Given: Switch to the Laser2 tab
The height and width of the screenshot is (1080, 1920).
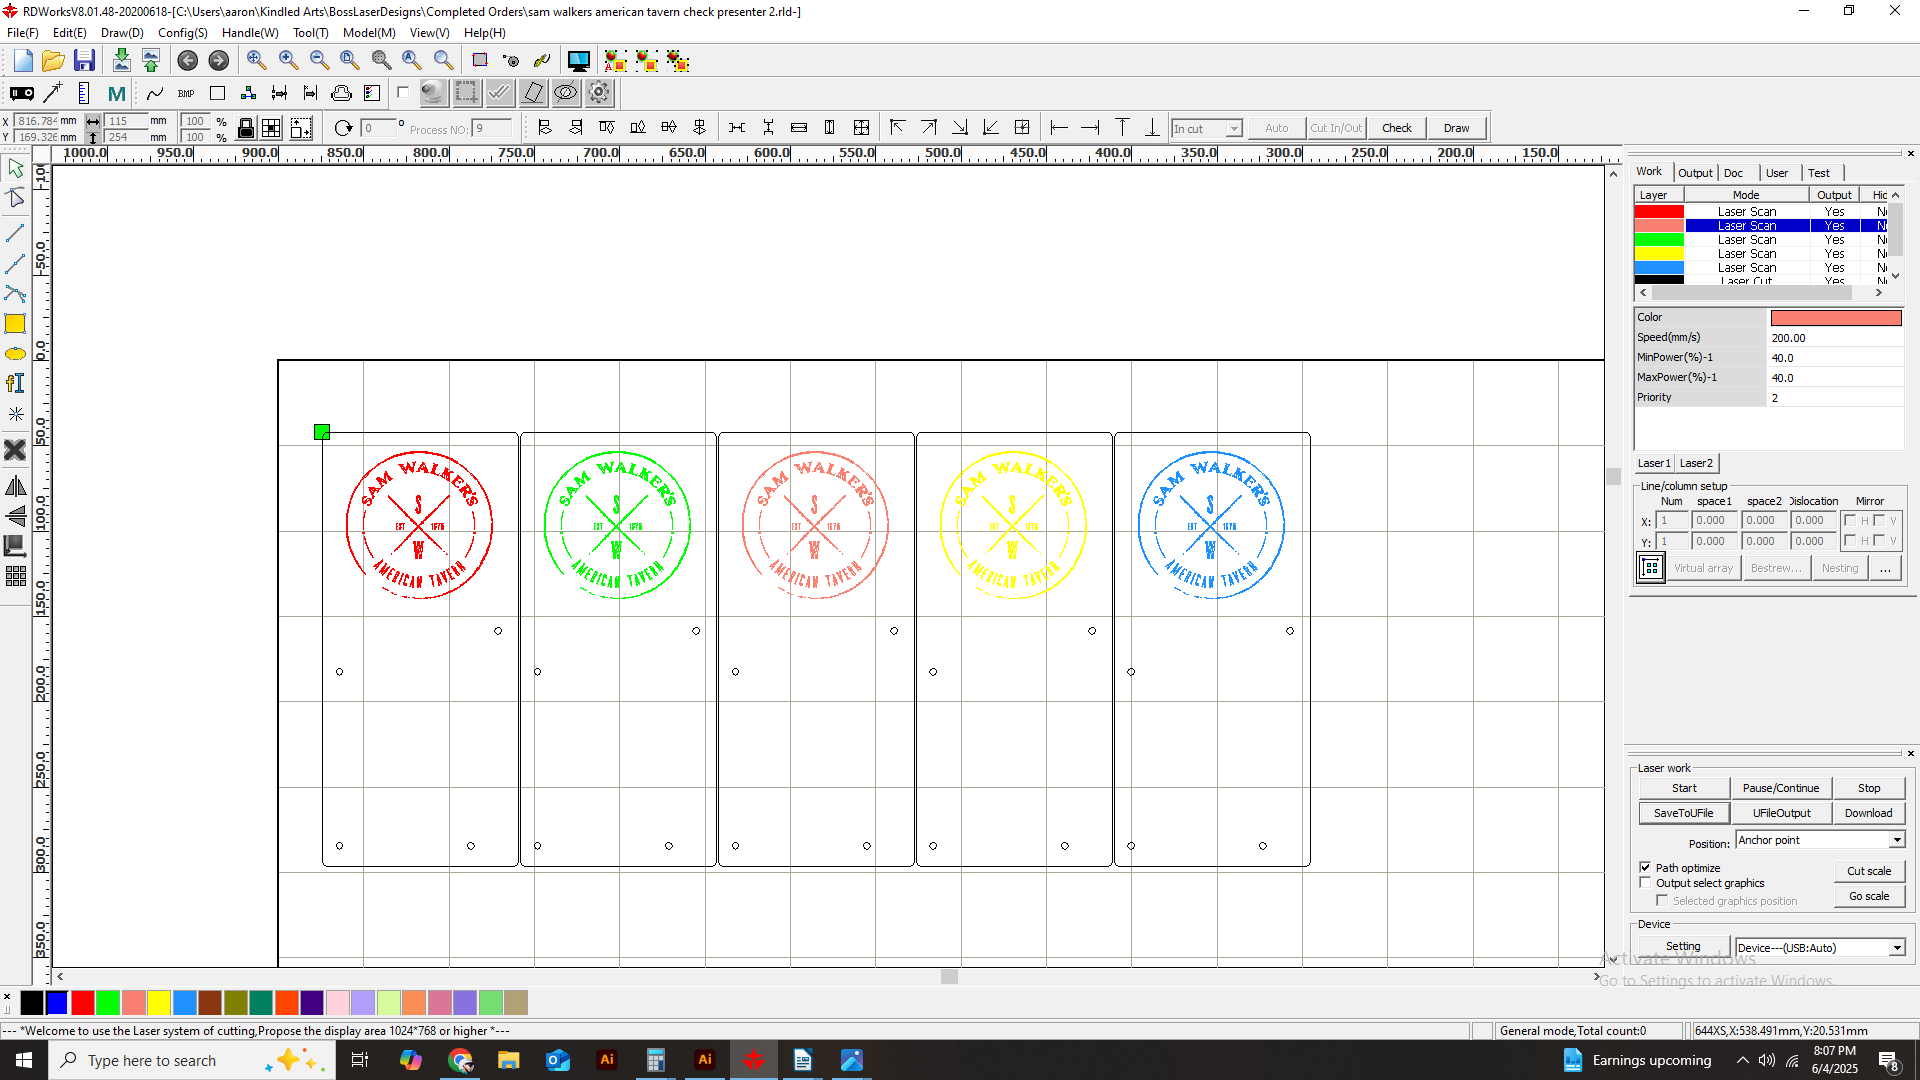Looking at the screenshot, I should (x=1695, y=463).
